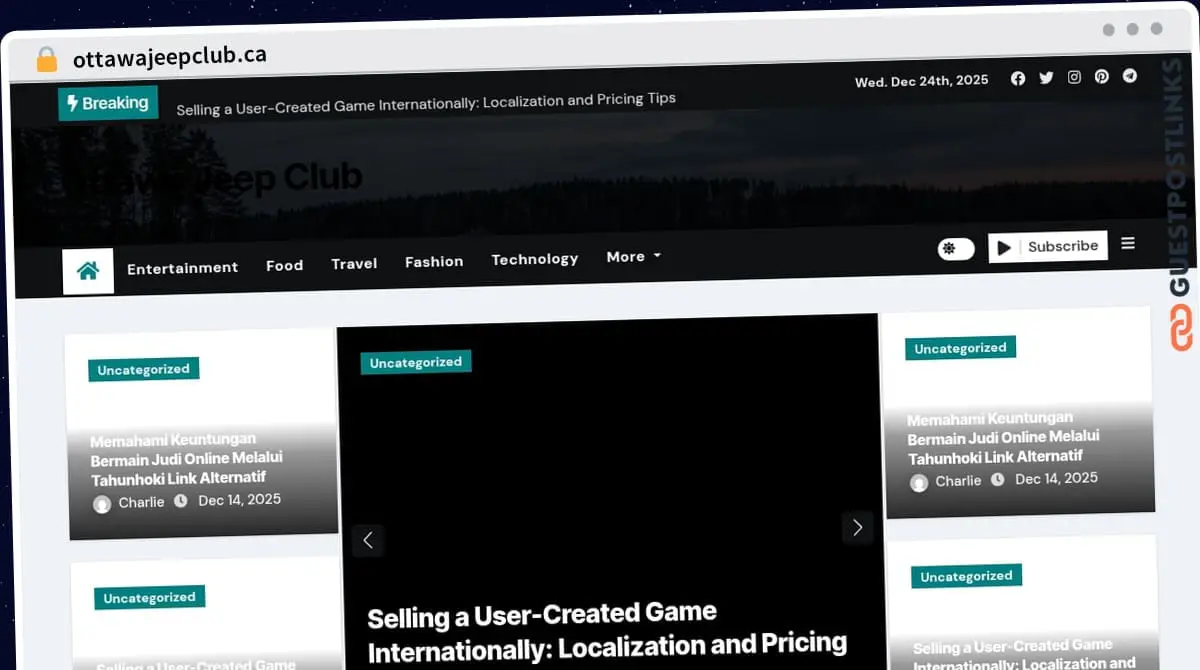Screen dimensions: 1200x670
Task: Click Uncategorized tag on bottom-right card
Action: pos(966,576)
